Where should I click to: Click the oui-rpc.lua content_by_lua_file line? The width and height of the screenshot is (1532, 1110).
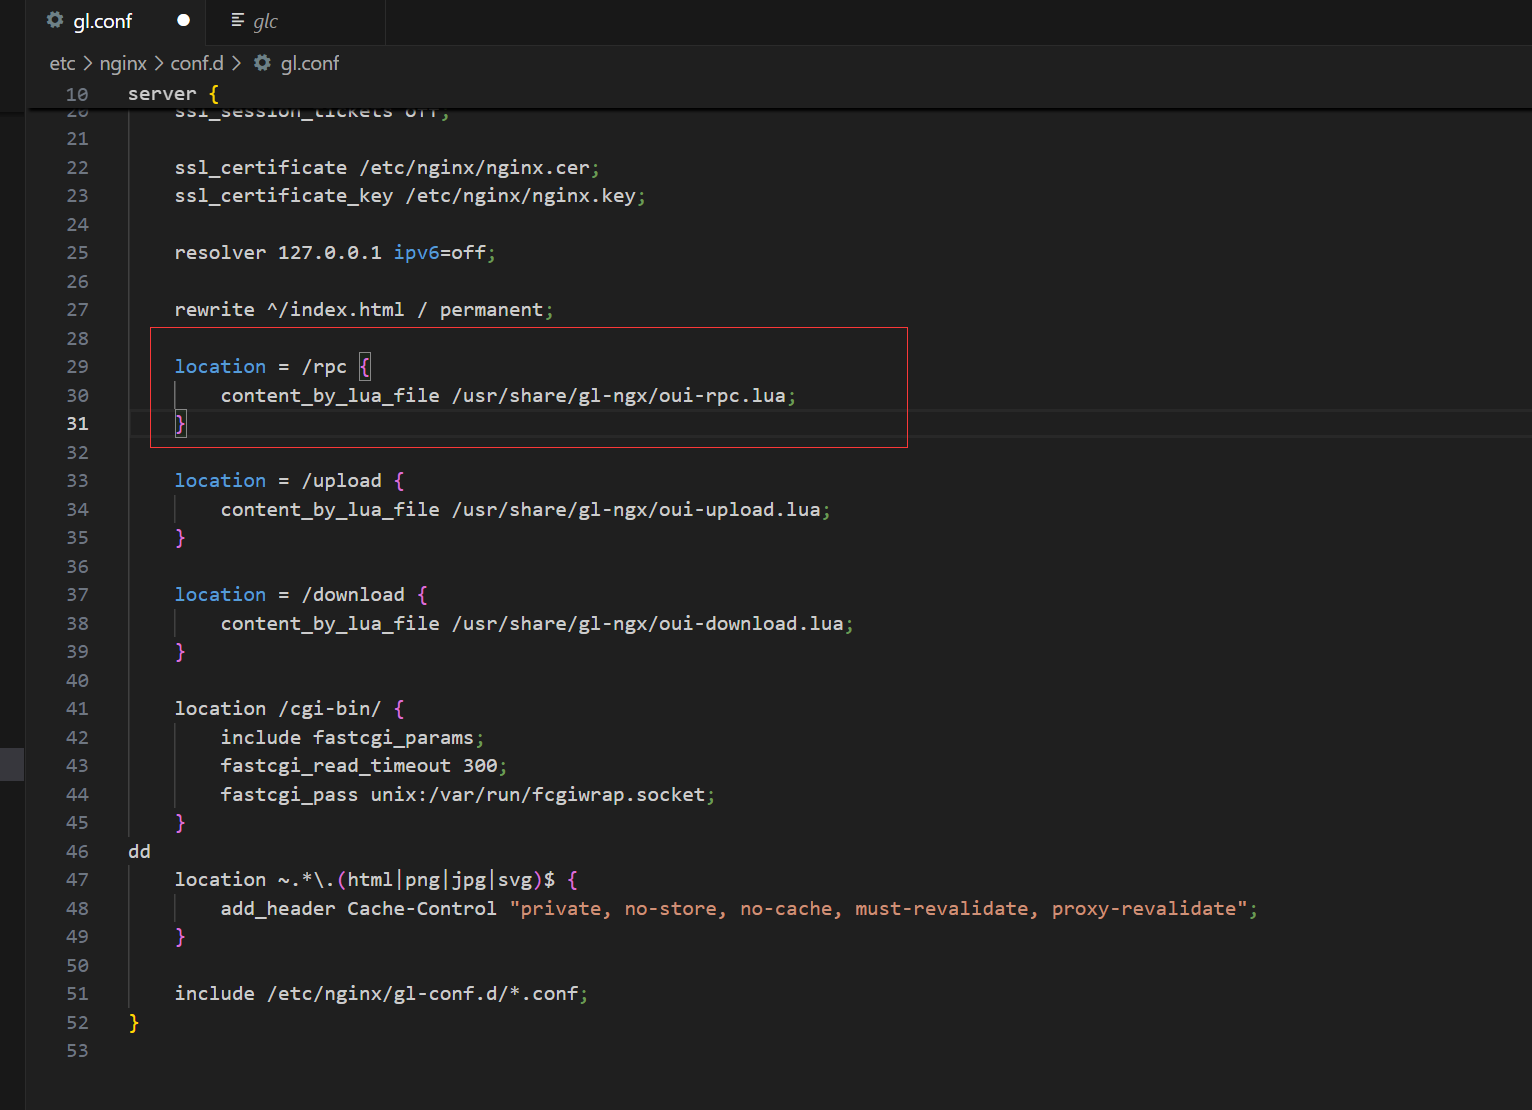[509, 396]
